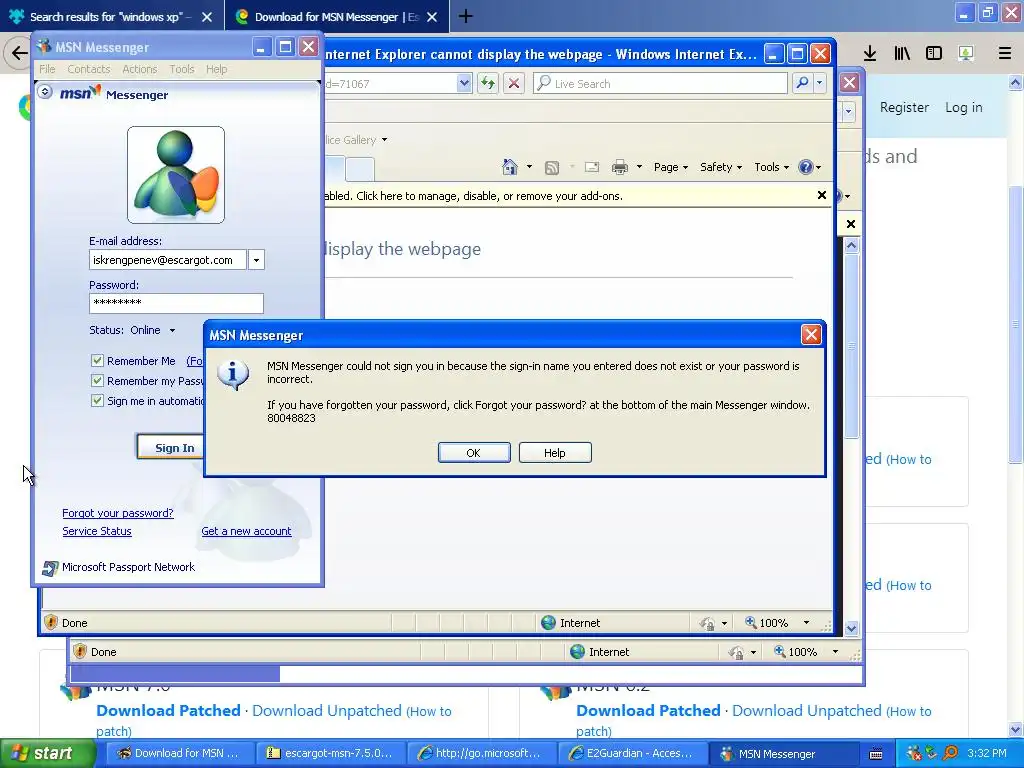Viewport: 1024px width, 768px height.
Task: Click the Firefox page scrollbar up arrow
Action: pos(1016,83)
